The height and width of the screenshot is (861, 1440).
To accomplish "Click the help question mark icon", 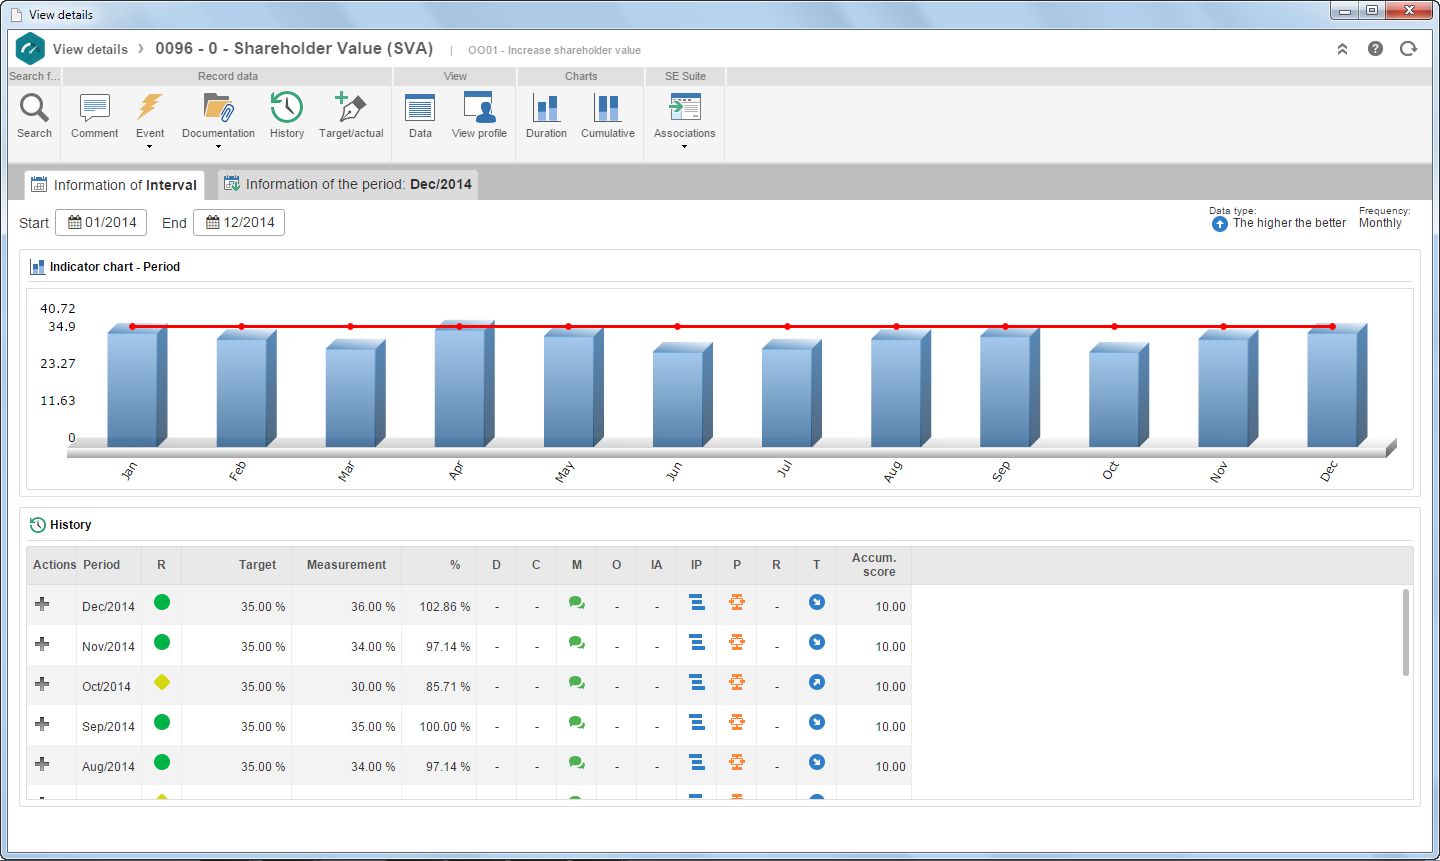I will point(1375,49).
